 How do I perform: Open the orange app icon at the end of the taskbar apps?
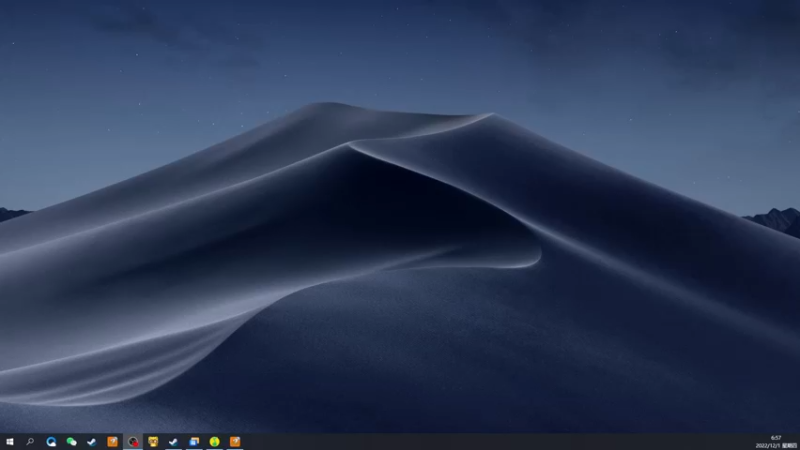tap(235, 442)
